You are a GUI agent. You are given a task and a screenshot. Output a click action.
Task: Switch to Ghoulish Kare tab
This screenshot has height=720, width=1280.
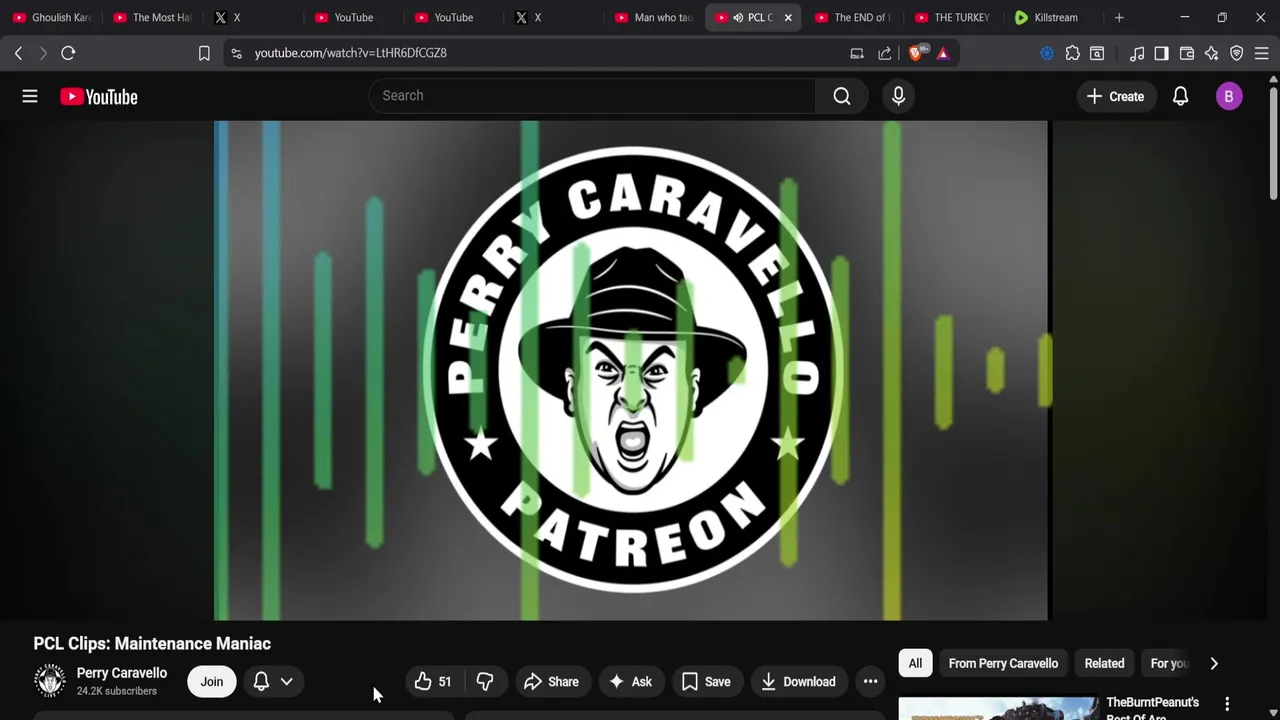52,17
